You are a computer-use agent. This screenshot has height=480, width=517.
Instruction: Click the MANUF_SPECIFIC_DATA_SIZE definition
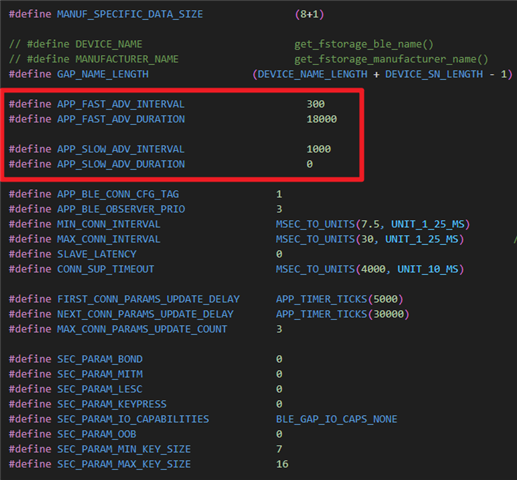point(130,14)
